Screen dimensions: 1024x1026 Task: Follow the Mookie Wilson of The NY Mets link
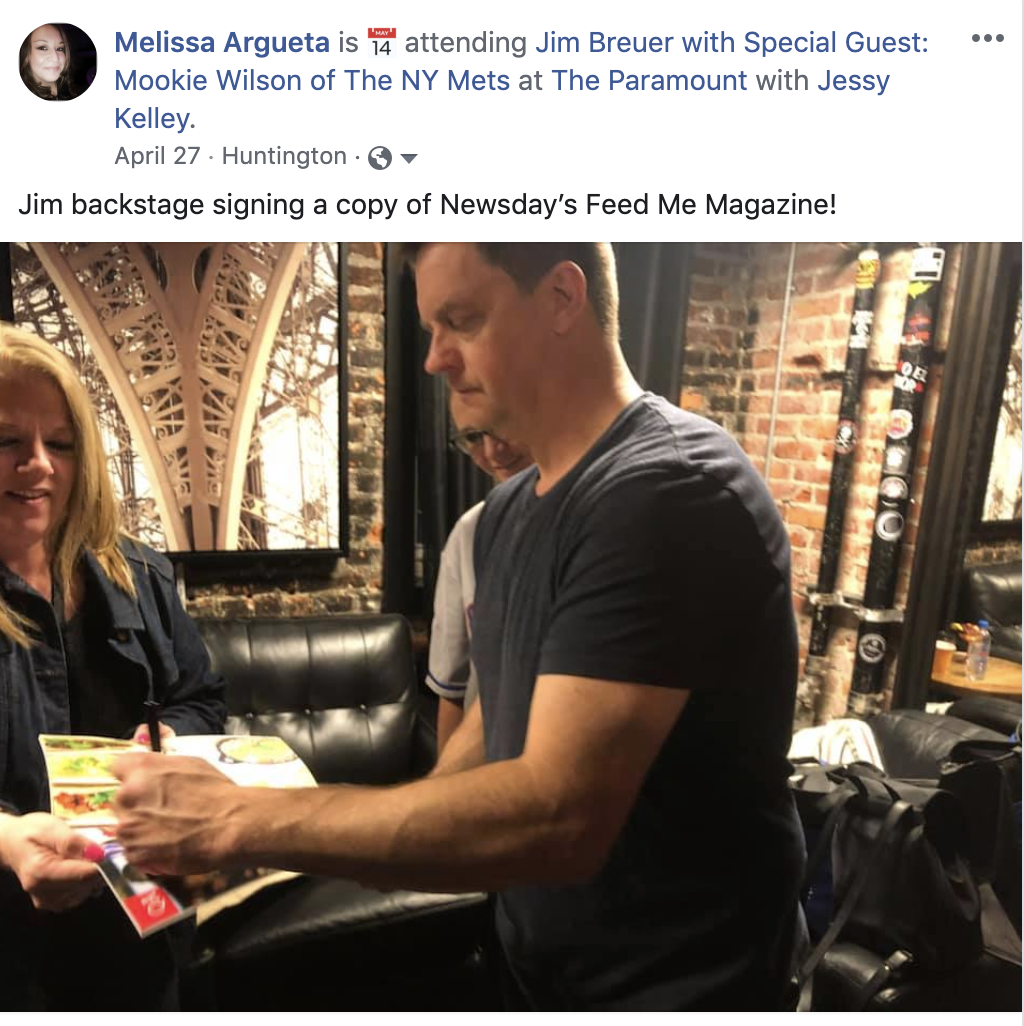(312, 80)
